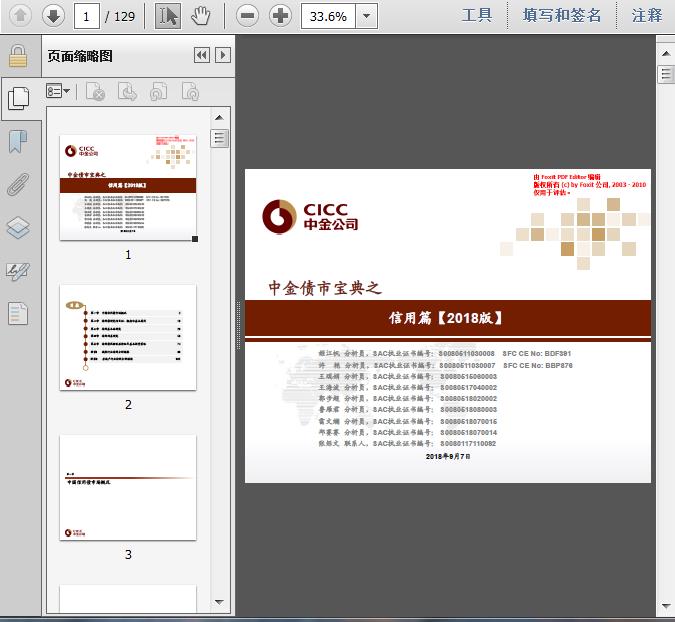675x622 pixels.
Task: Expand panel with the right arrow button
Action: (x=223, y=55)
